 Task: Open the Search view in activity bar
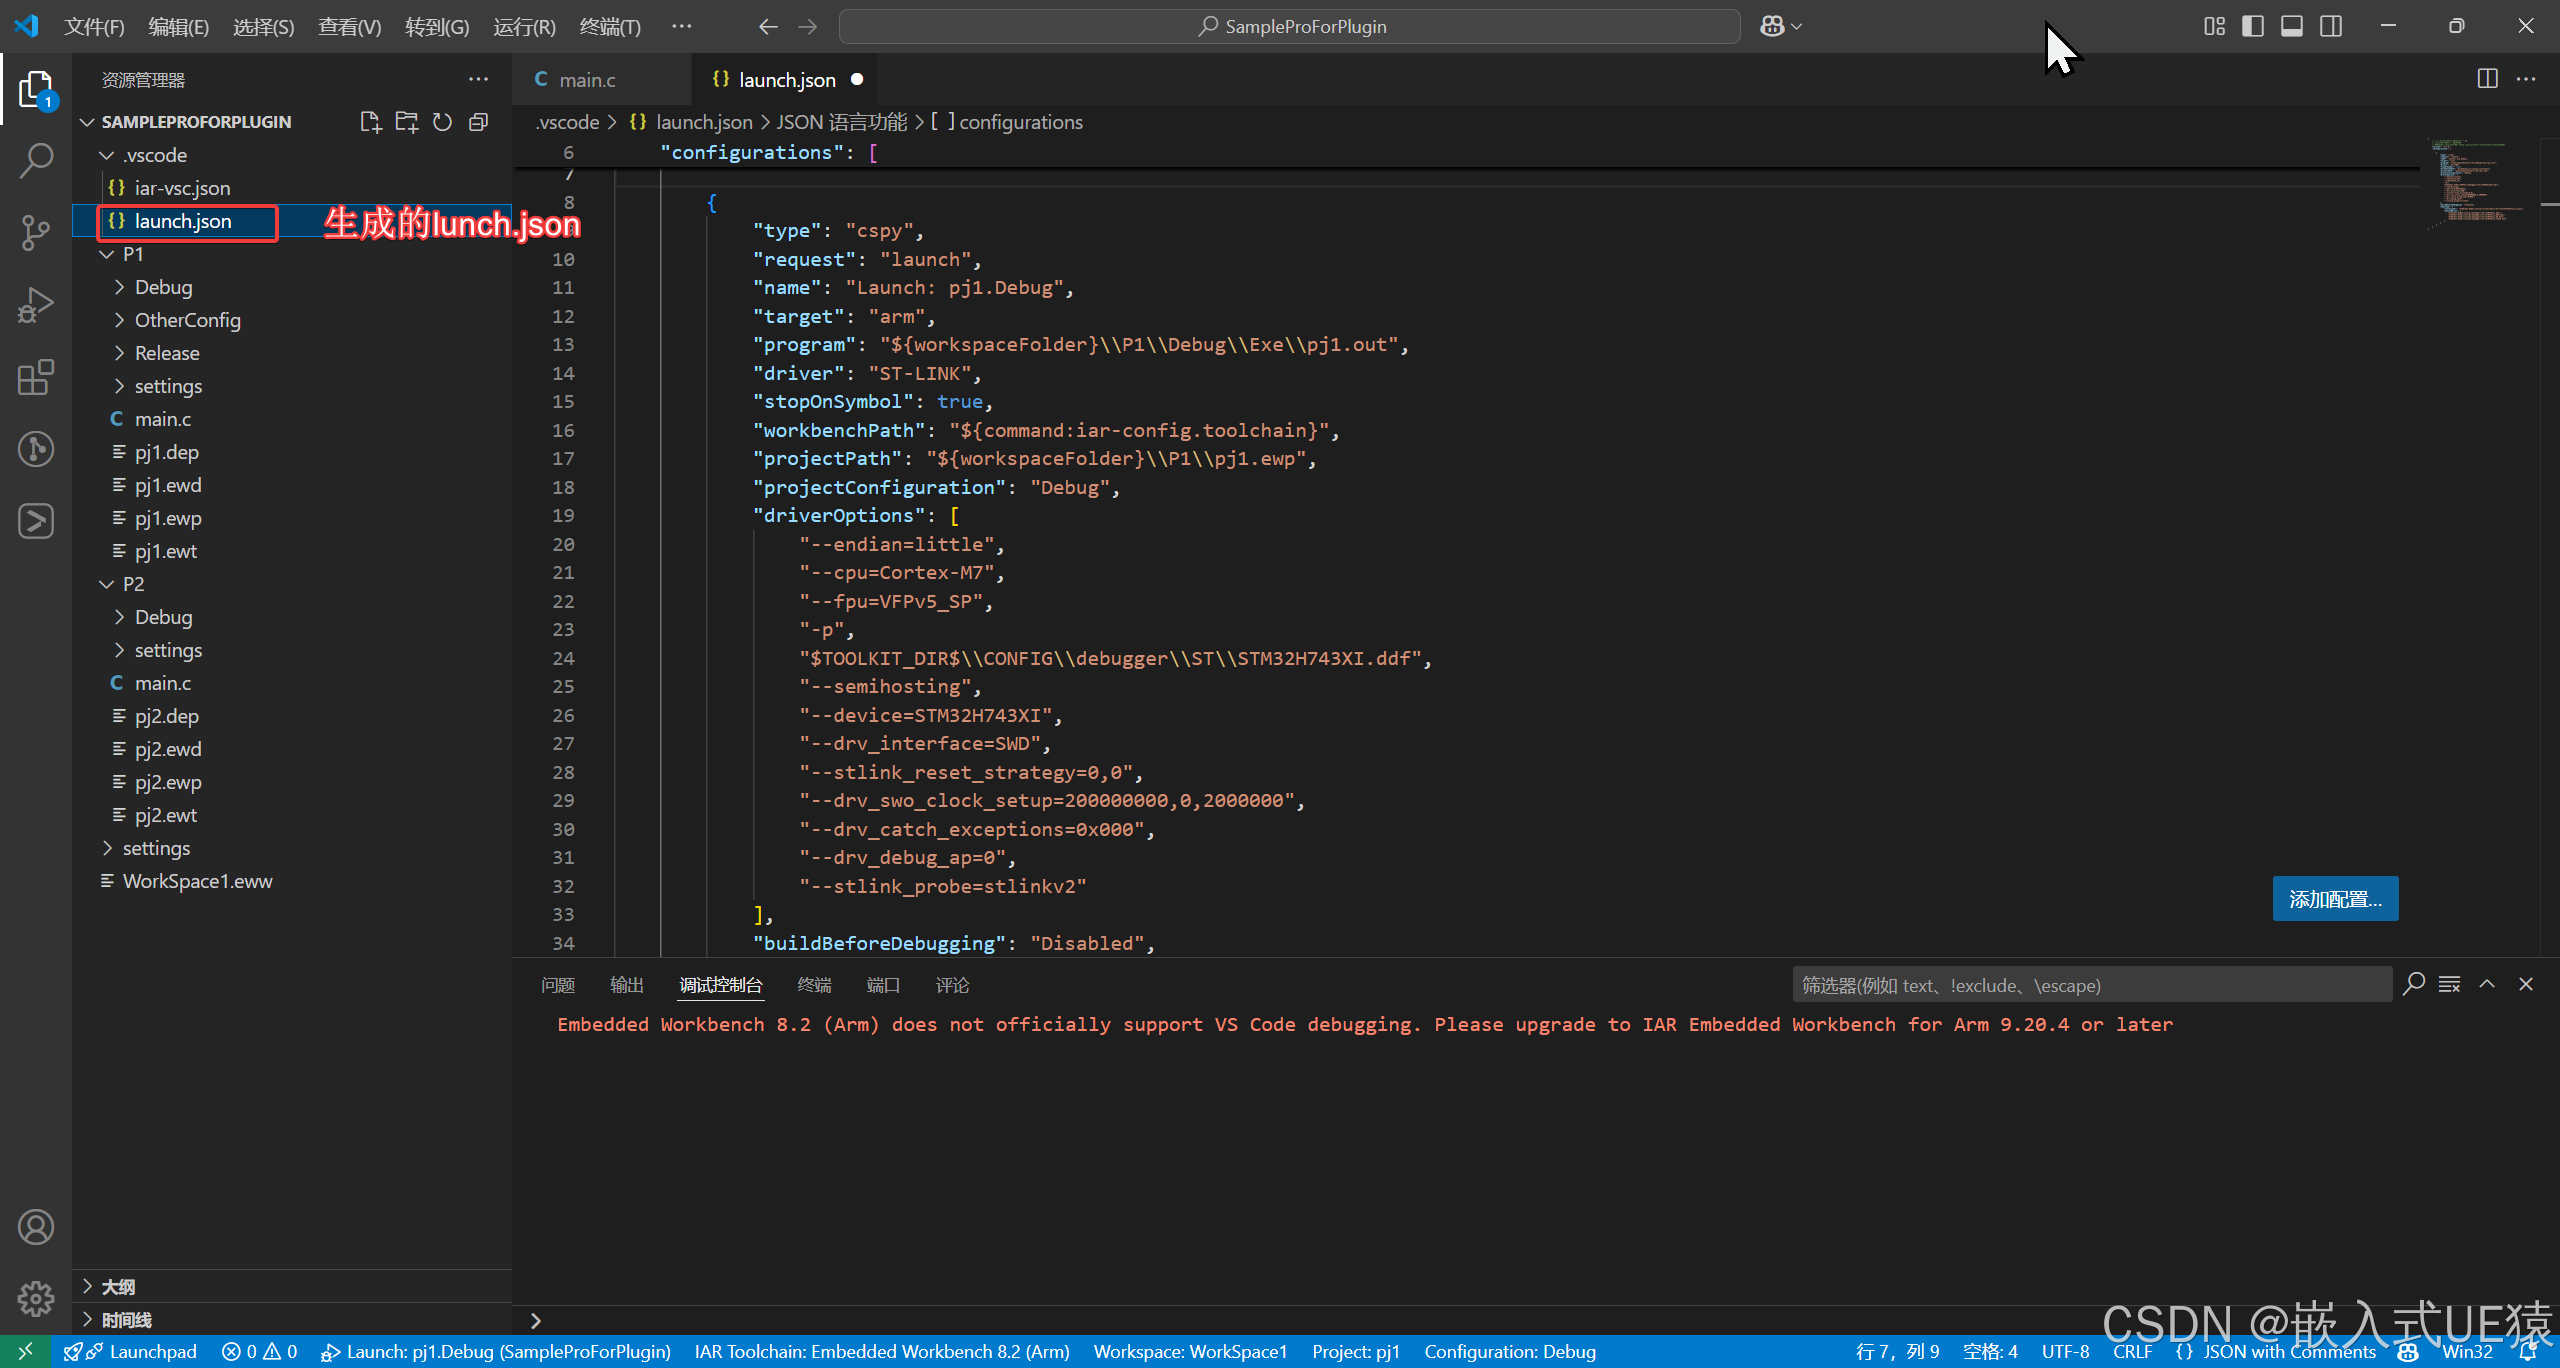[x=36, y=160]
